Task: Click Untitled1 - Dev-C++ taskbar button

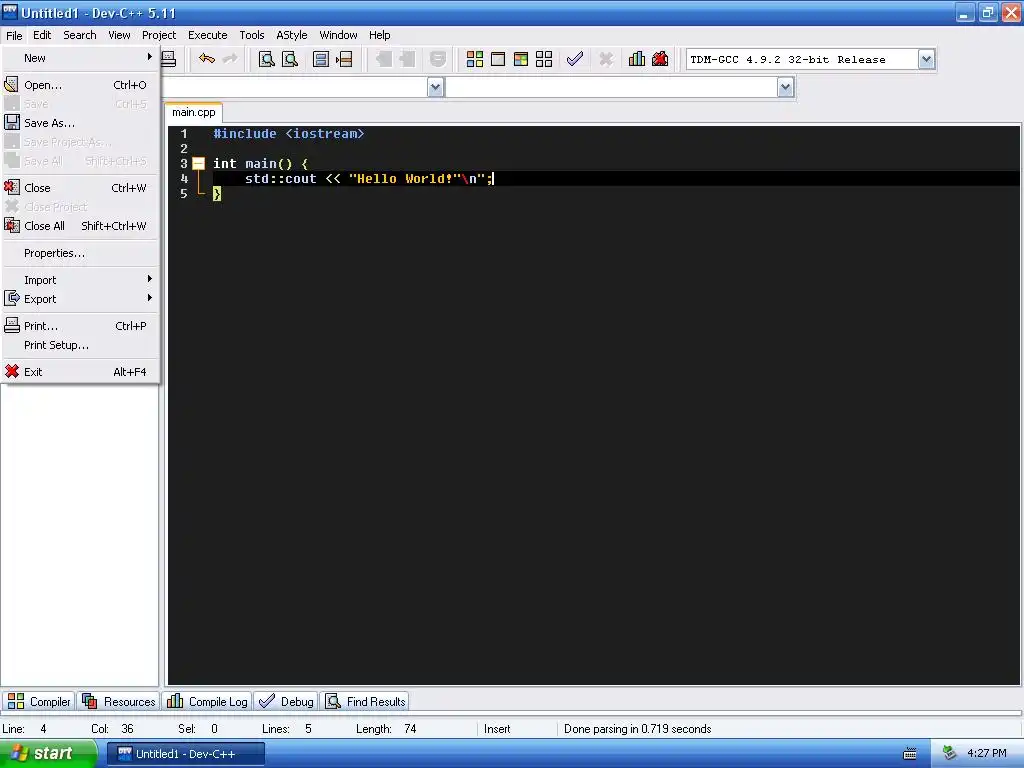Action: 185,754
